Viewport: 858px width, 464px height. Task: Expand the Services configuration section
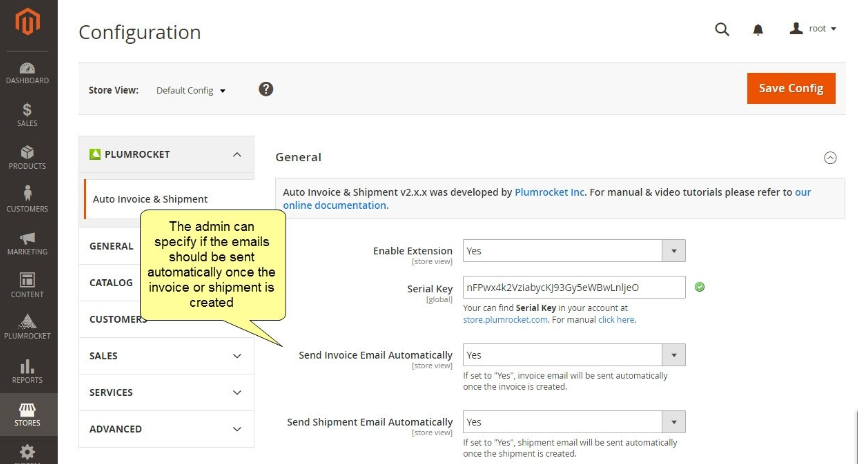pos(166,392)
